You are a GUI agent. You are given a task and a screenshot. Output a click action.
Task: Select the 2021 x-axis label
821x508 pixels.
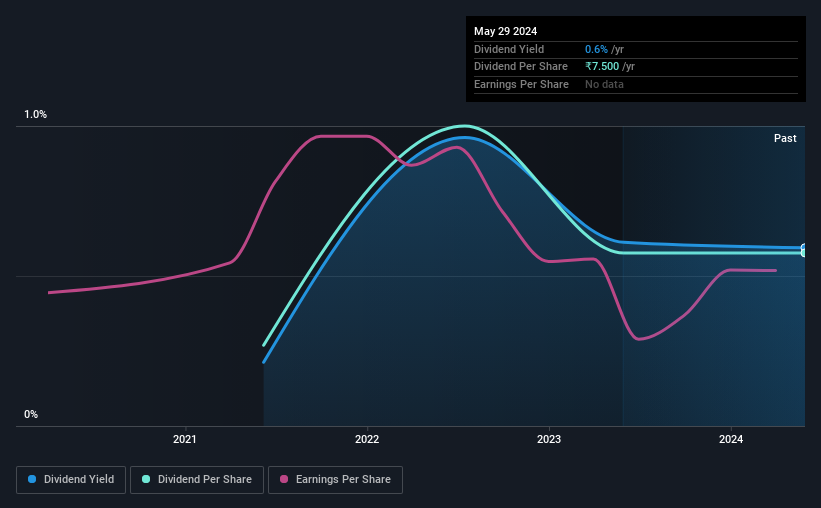185,439
